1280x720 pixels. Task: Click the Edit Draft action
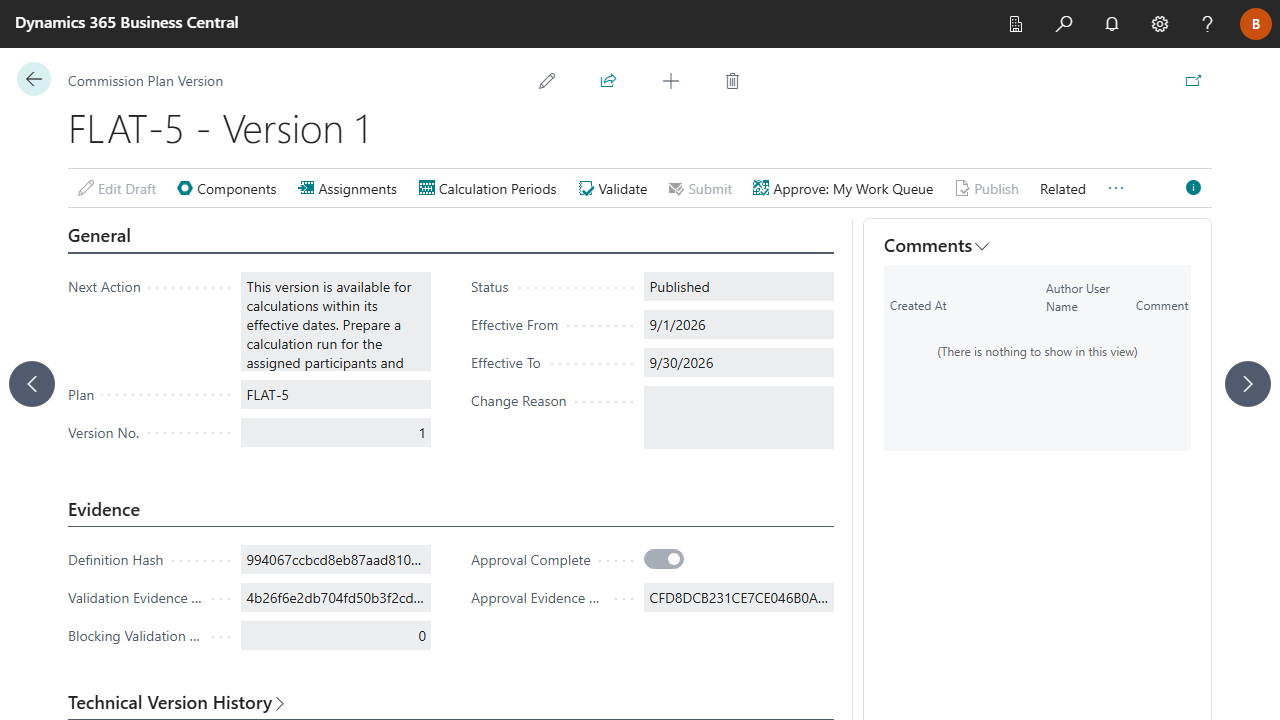(118, 189)
